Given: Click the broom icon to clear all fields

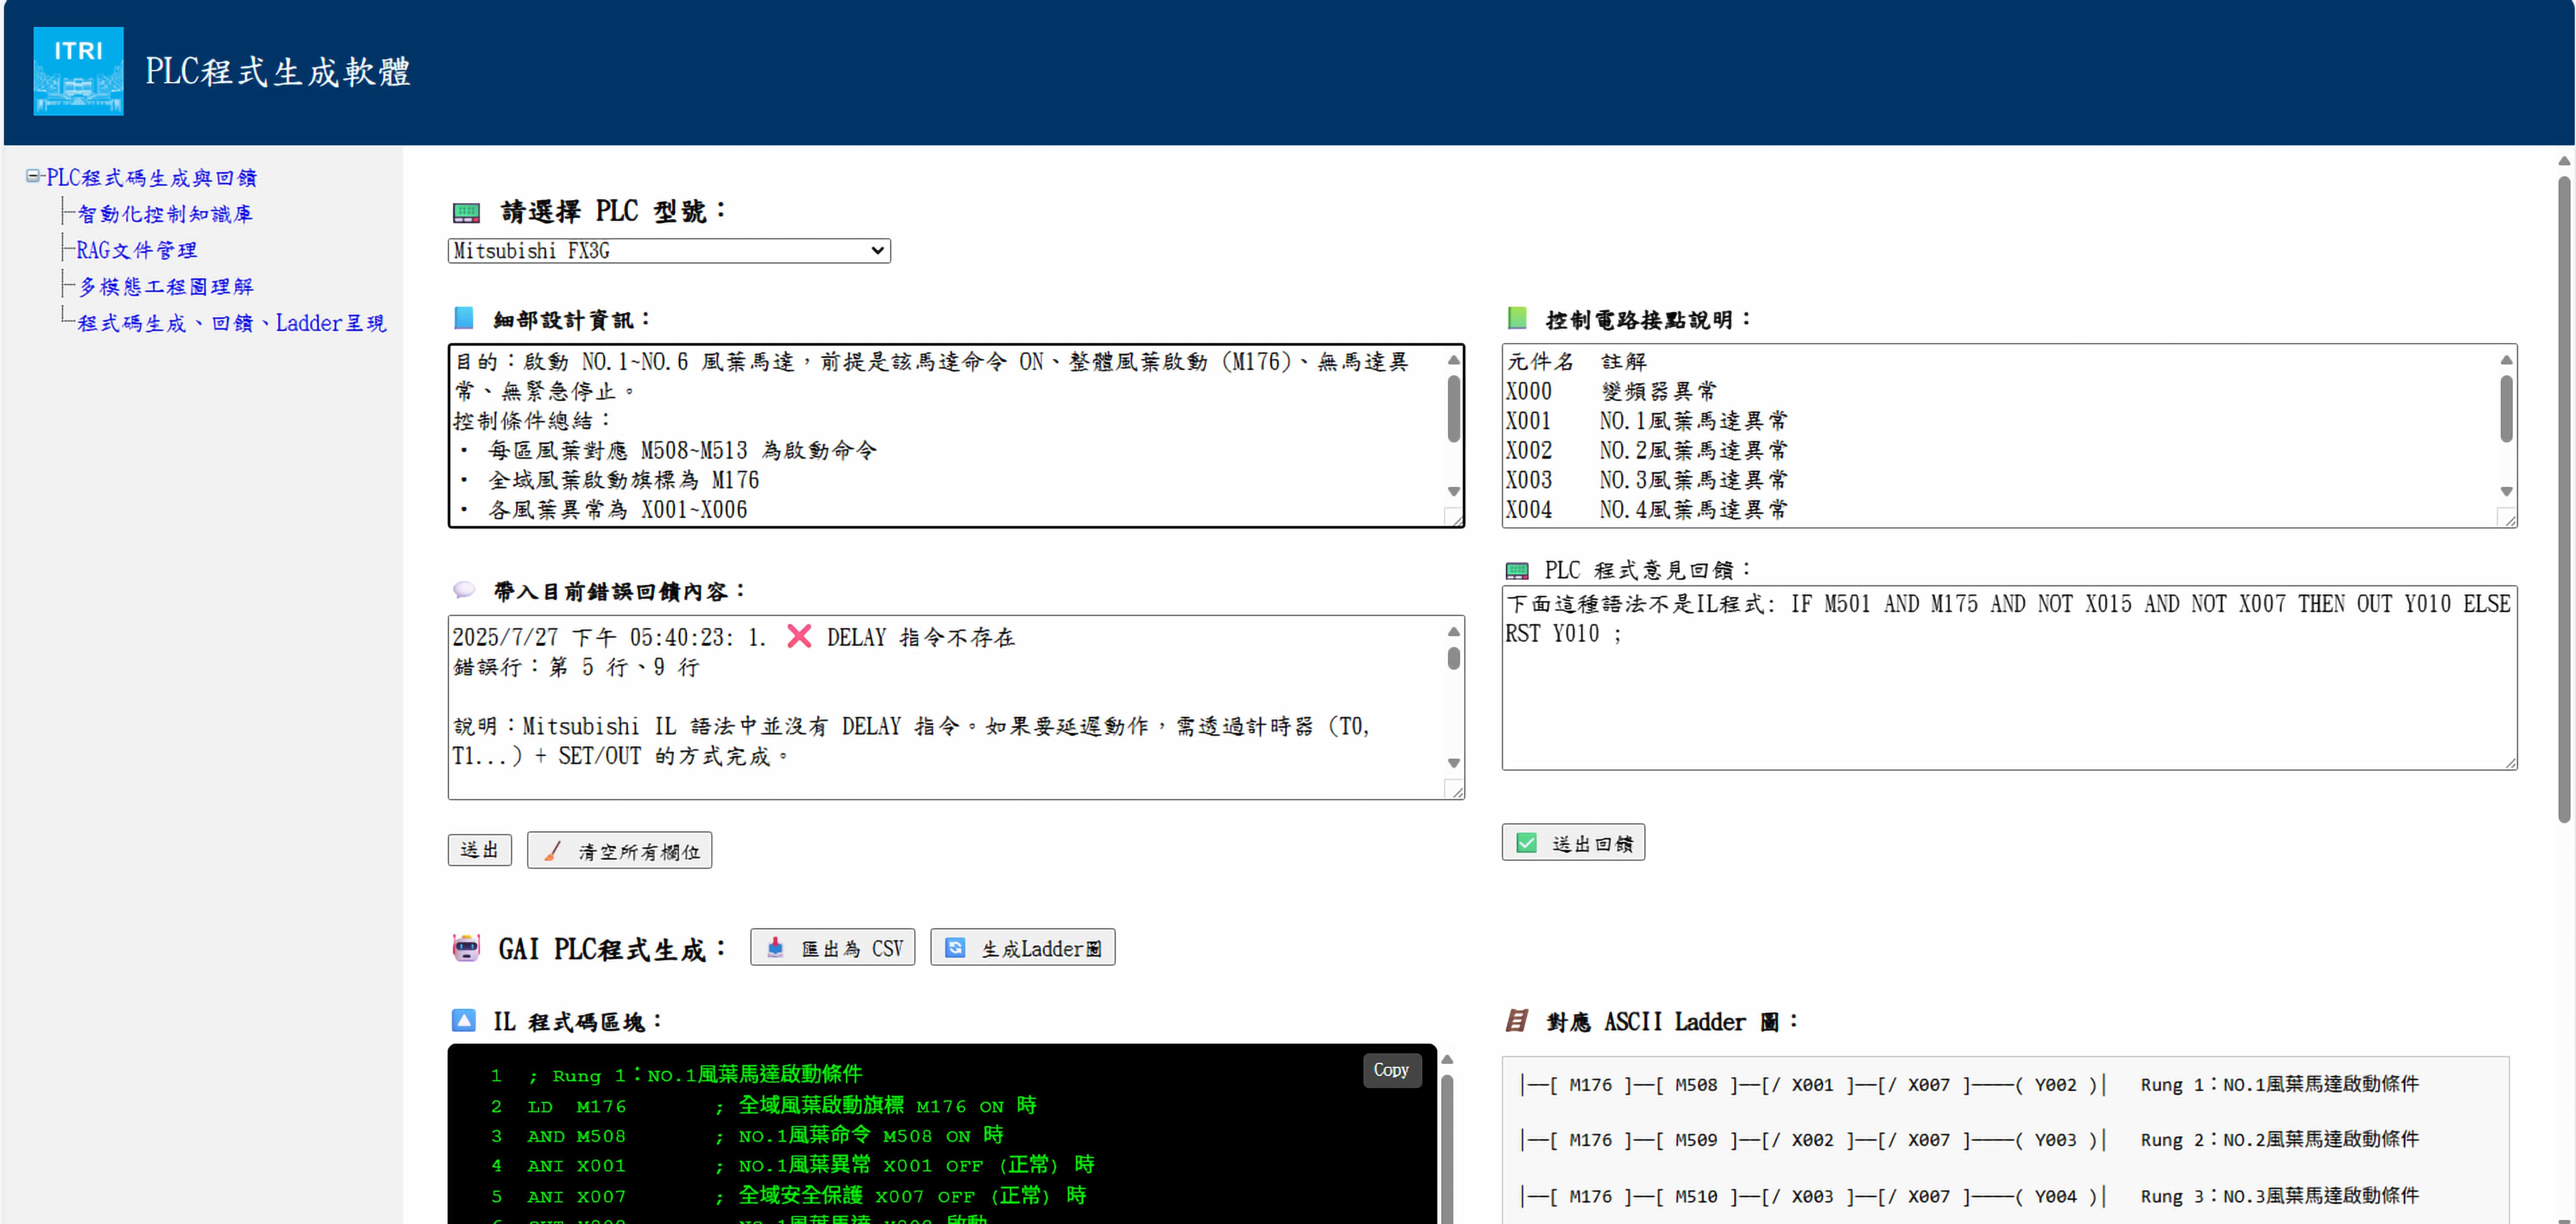Looking at the screenshot, I should coord(552,851).
